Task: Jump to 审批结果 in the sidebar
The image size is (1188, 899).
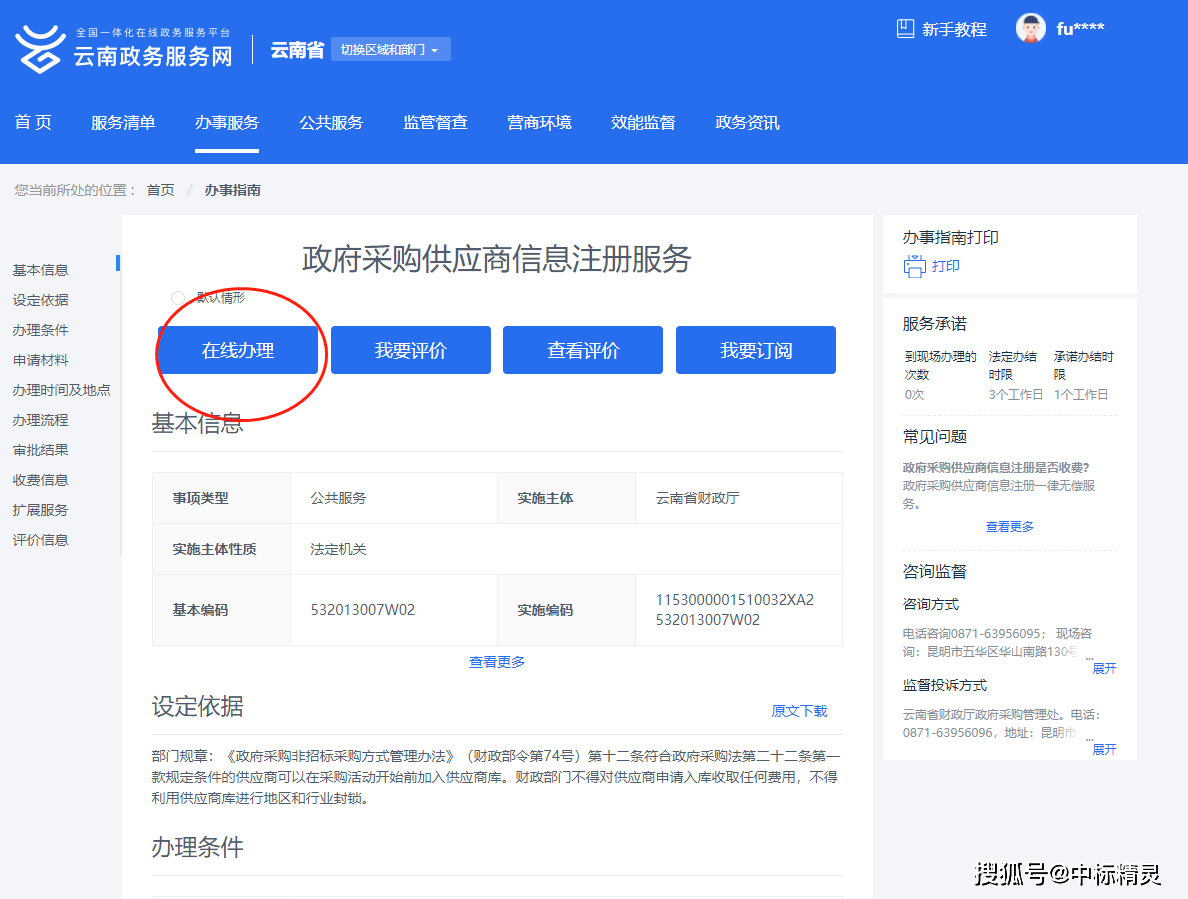Action: [x=40, y=450]
